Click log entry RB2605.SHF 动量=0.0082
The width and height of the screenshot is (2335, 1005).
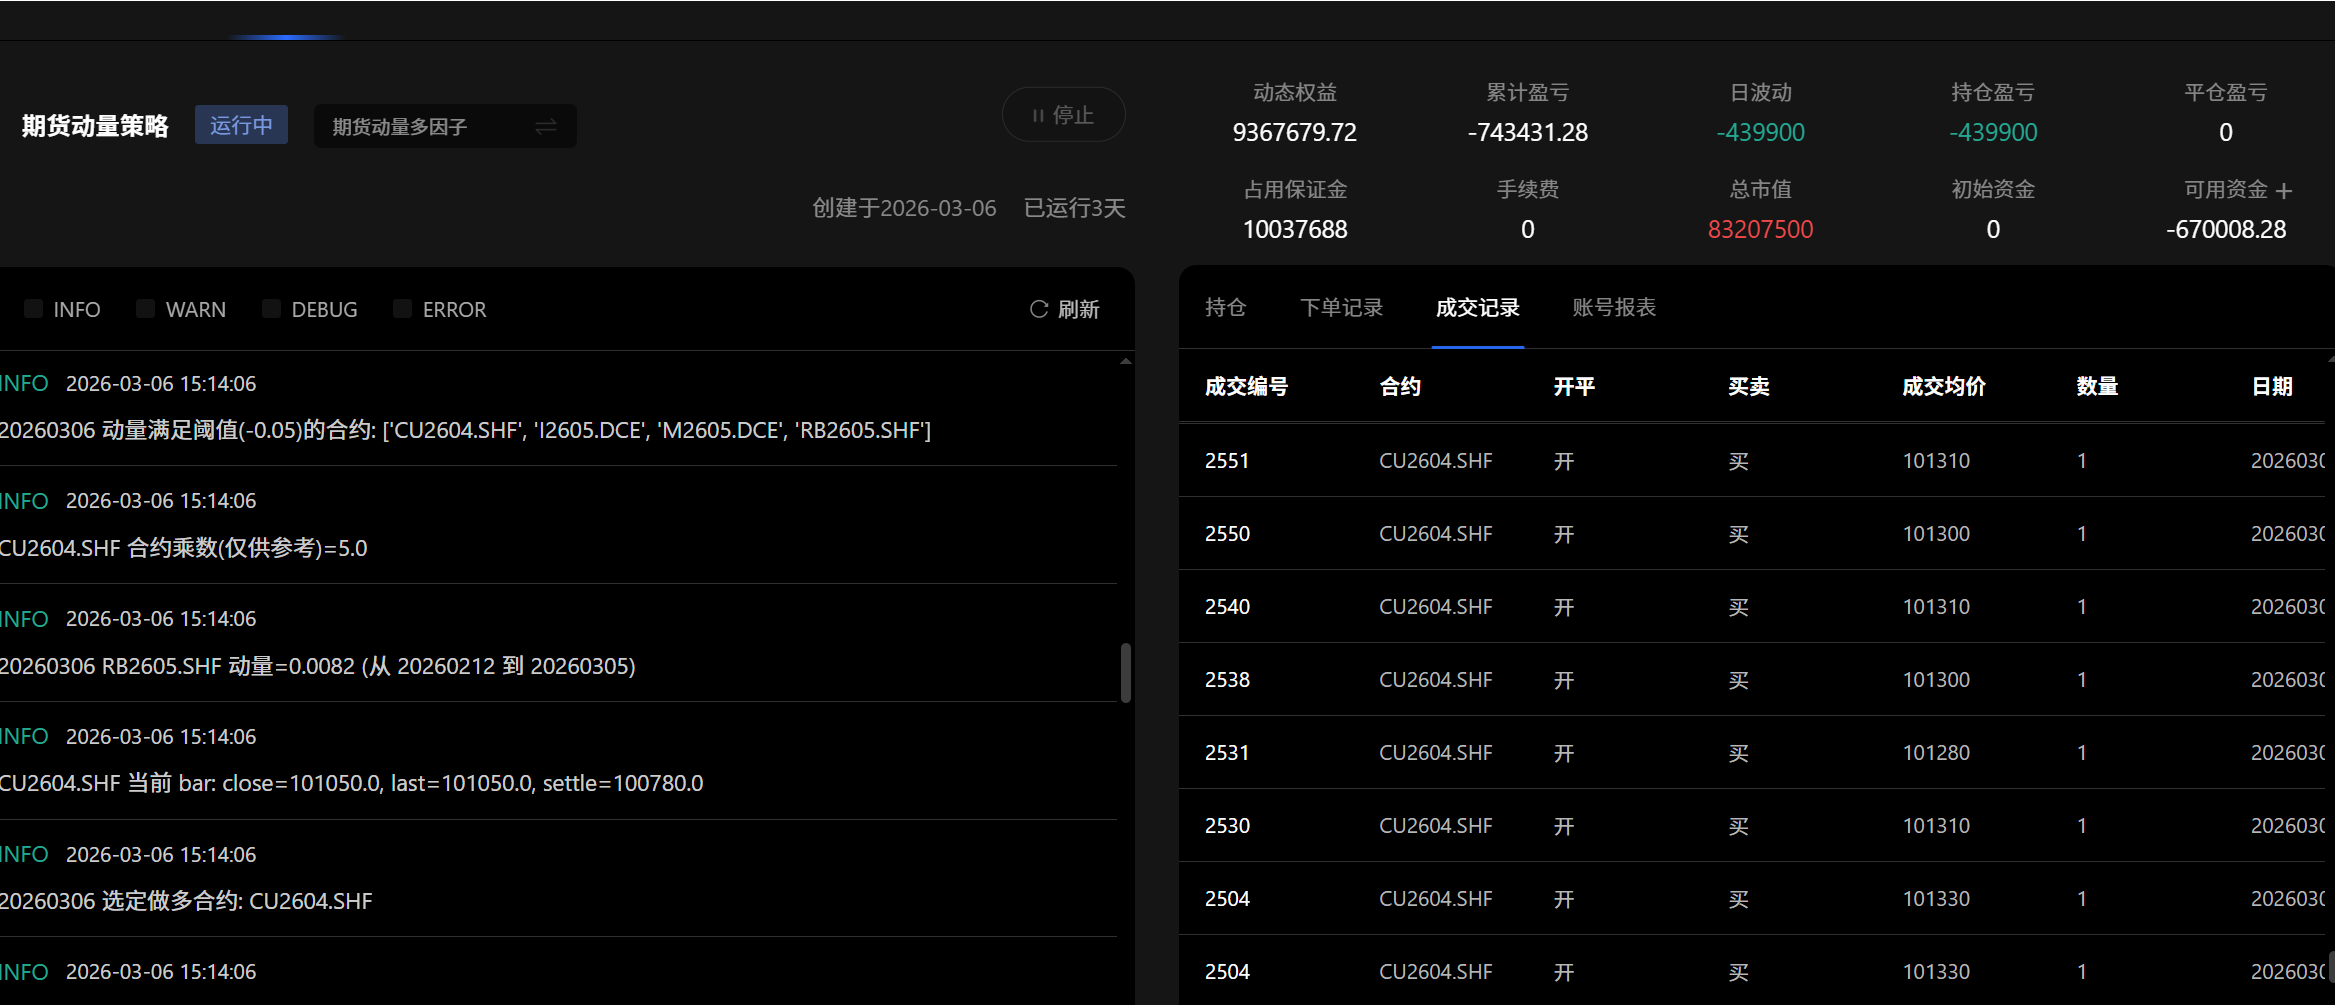pos(558,643)
